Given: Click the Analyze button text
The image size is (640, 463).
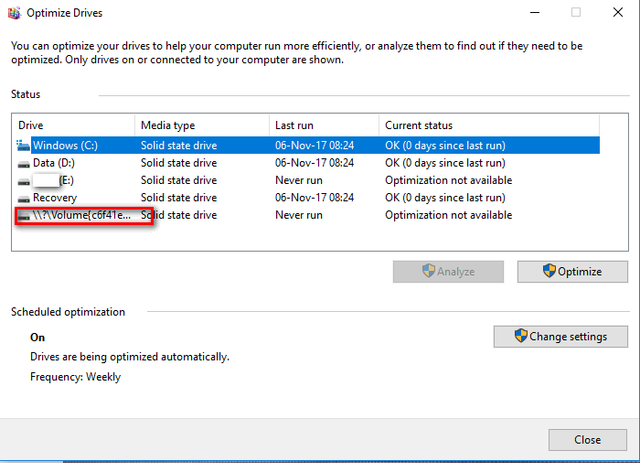Looking at the screenshot, I should click(x=456, y=272).
